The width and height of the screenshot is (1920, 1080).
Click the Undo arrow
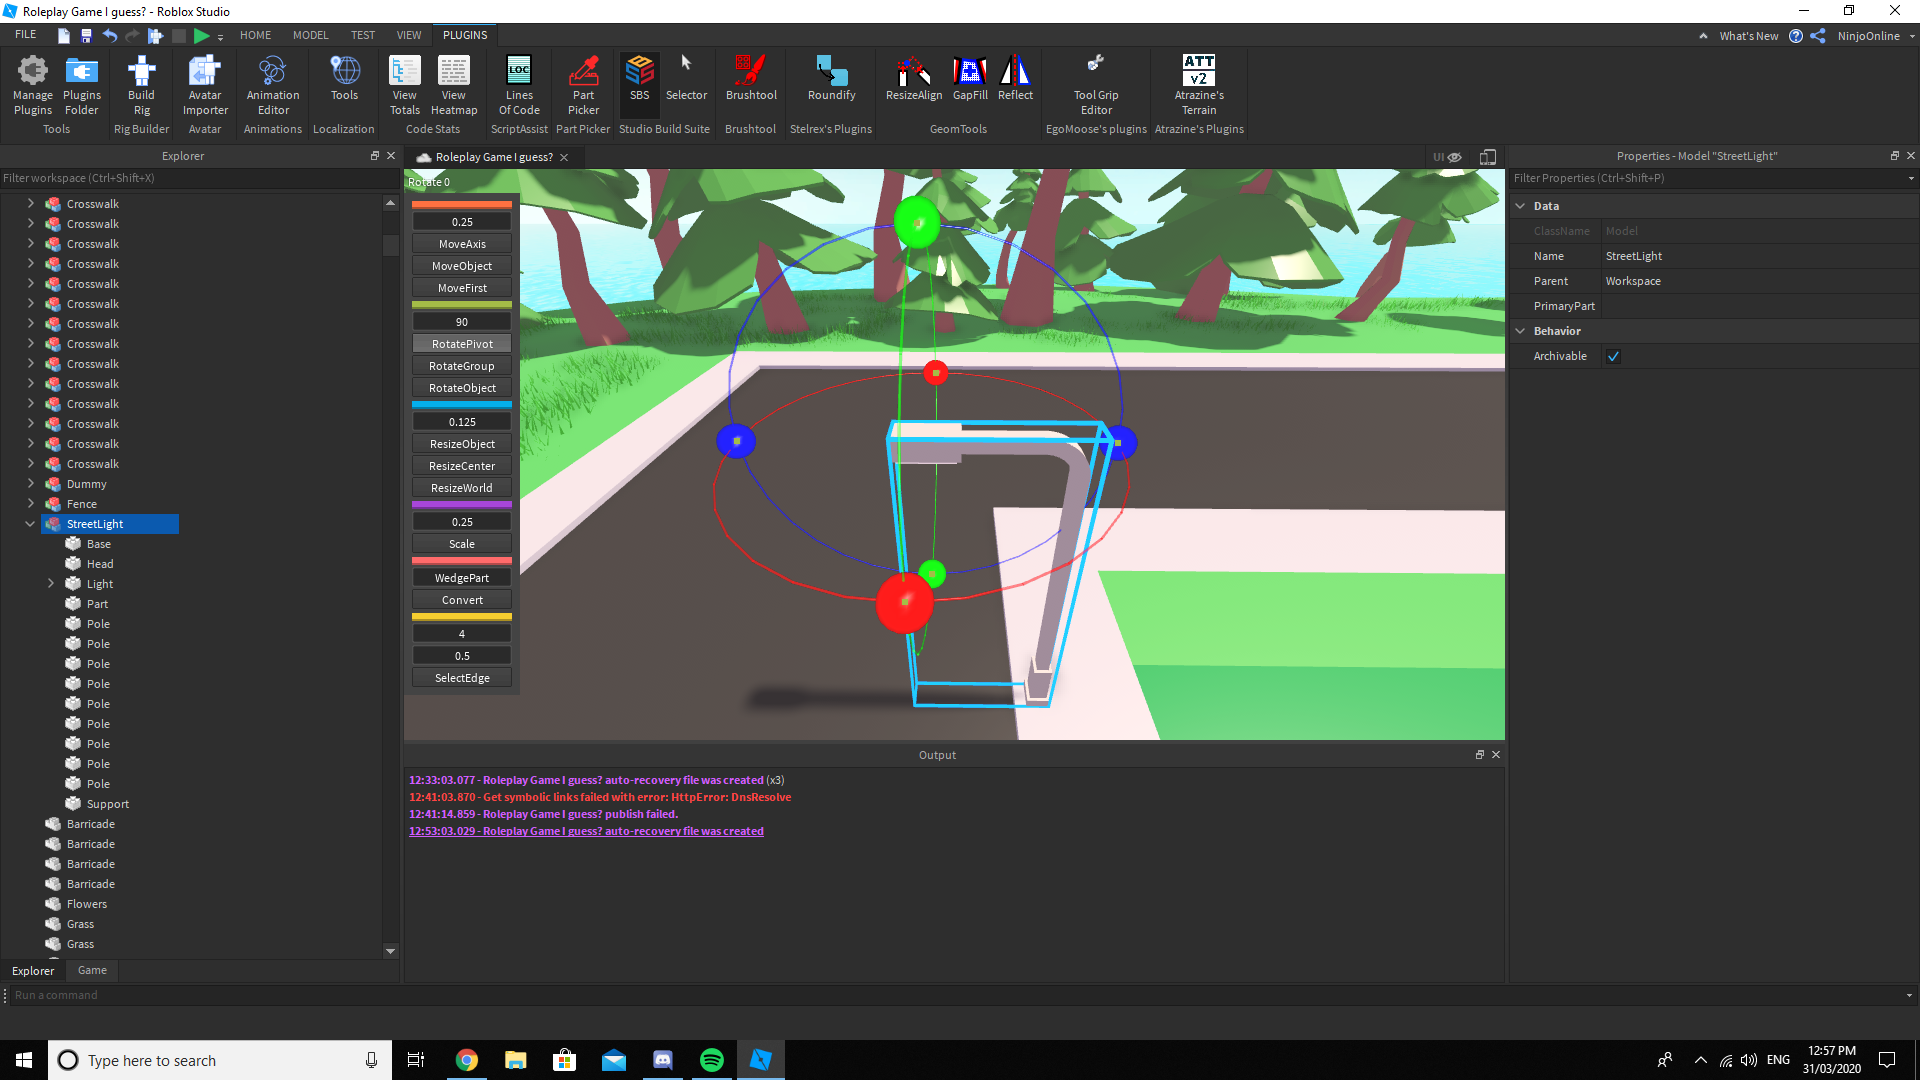point(110,35)
